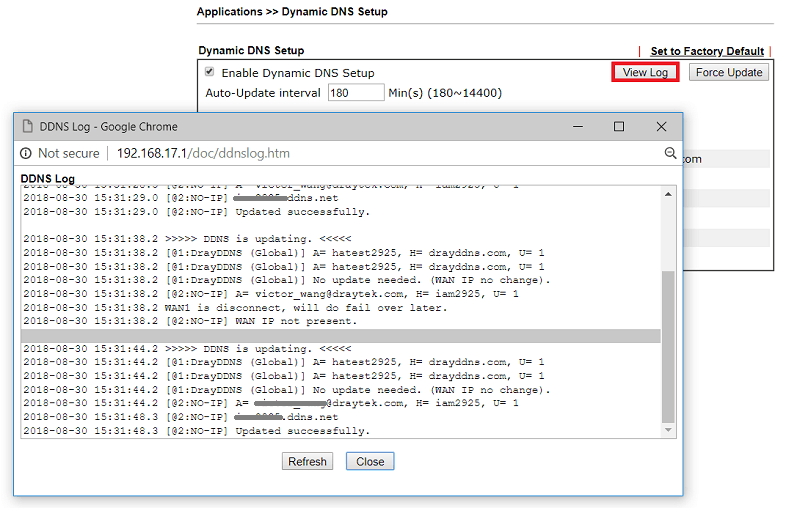This screenshot has height=508, width=800.
Task: Toggle Enable Dynamic DNS Setup checkbox
Action: click(209, 73)
